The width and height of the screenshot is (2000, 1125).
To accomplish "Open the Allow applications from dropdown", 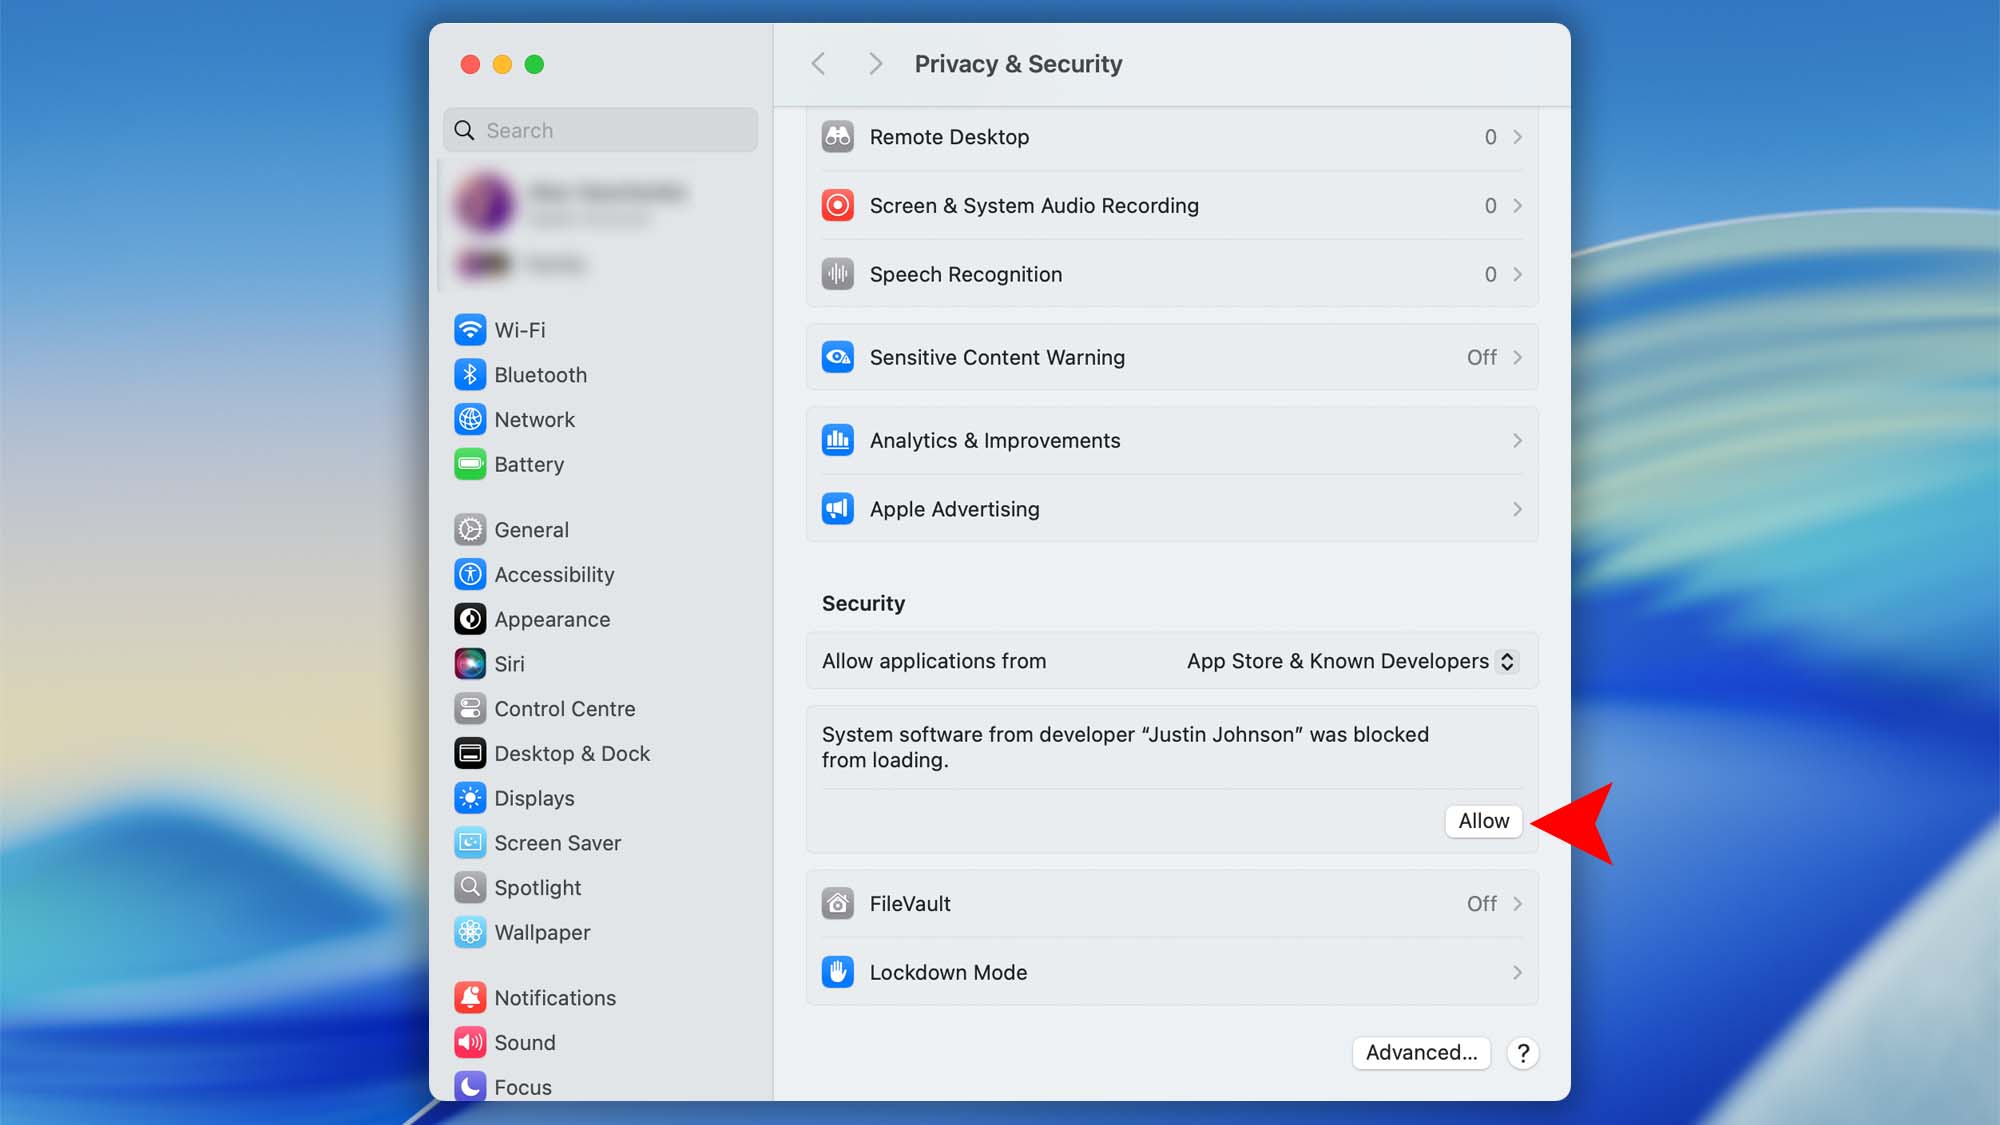I will click(x=1507, y=661).
